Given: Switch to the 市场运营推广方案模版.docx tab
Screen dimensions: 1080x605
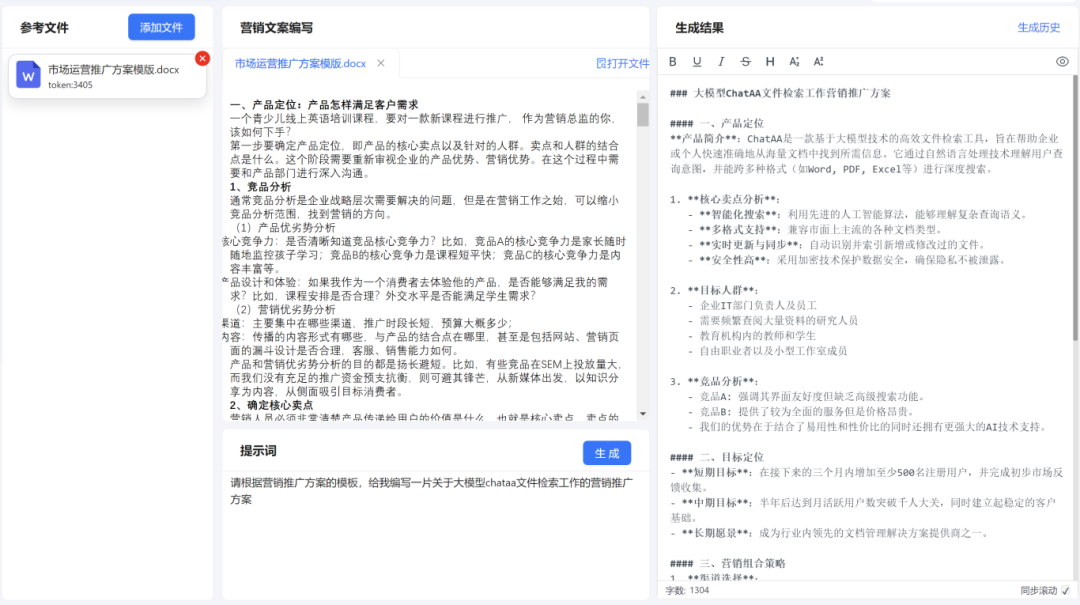Looking at the screenshot, I should [x=300, y=63].
